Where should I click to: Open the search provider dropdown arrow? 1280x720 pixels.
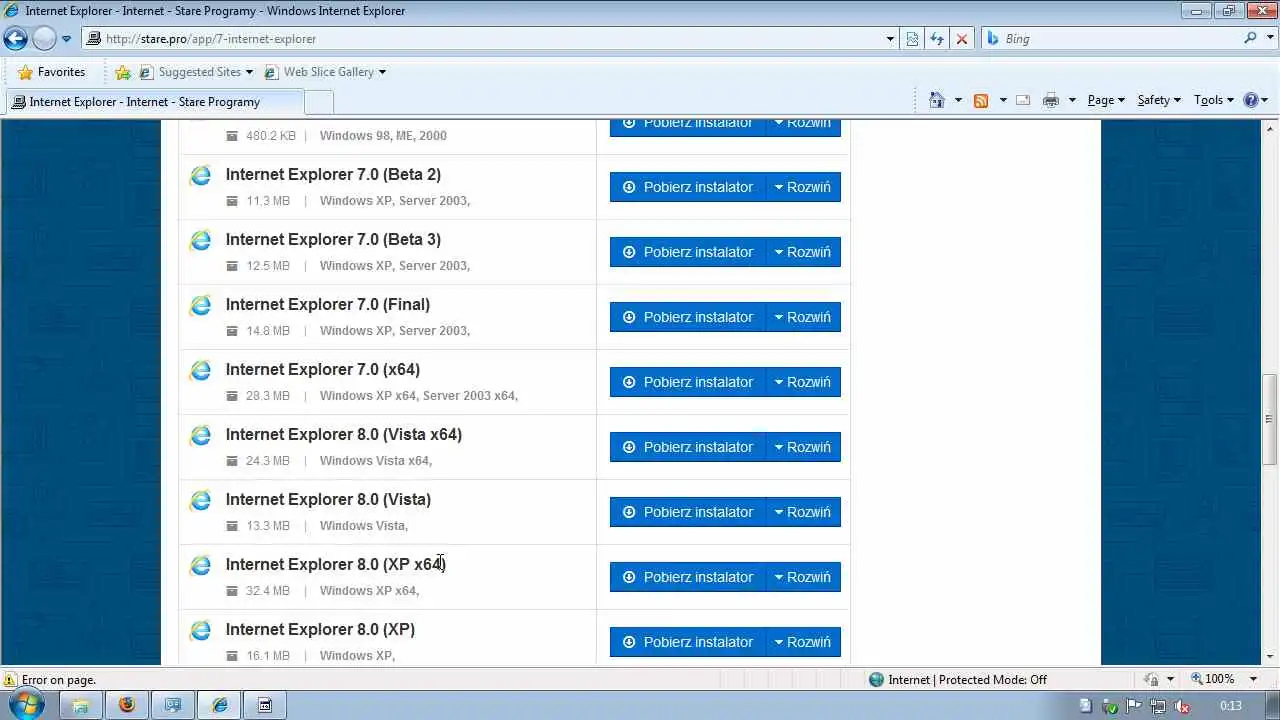(1269, 39)
